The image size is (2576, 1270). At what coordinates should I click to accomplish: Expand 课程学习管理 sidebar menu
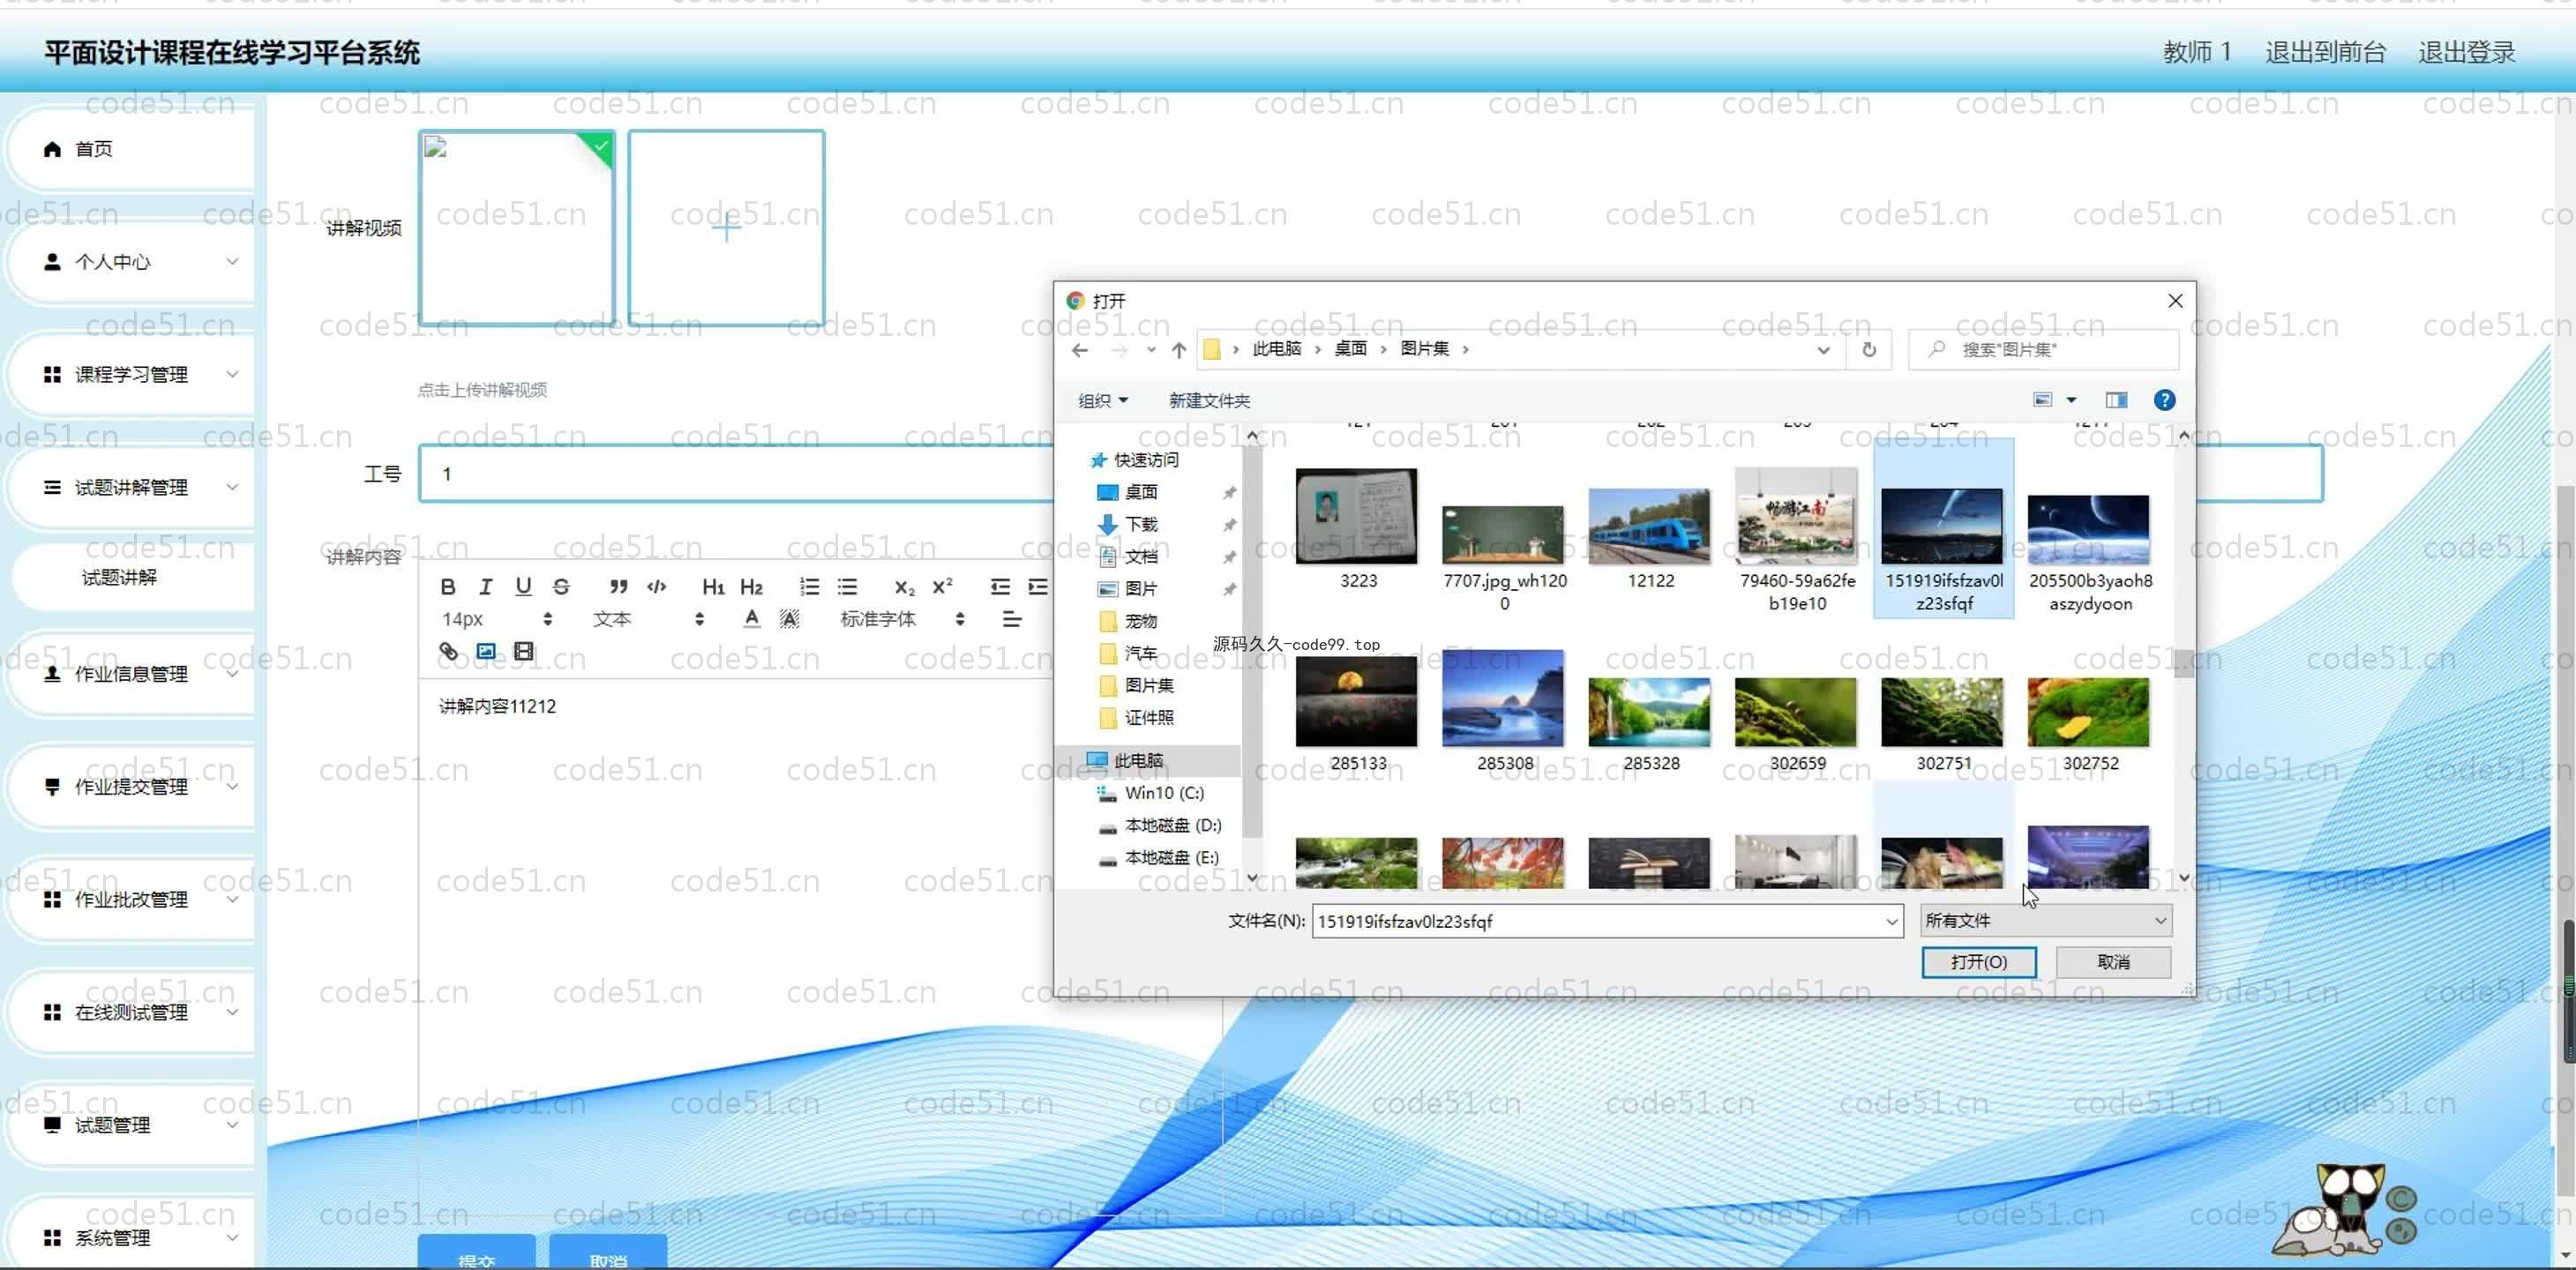[x=130, y=374]
